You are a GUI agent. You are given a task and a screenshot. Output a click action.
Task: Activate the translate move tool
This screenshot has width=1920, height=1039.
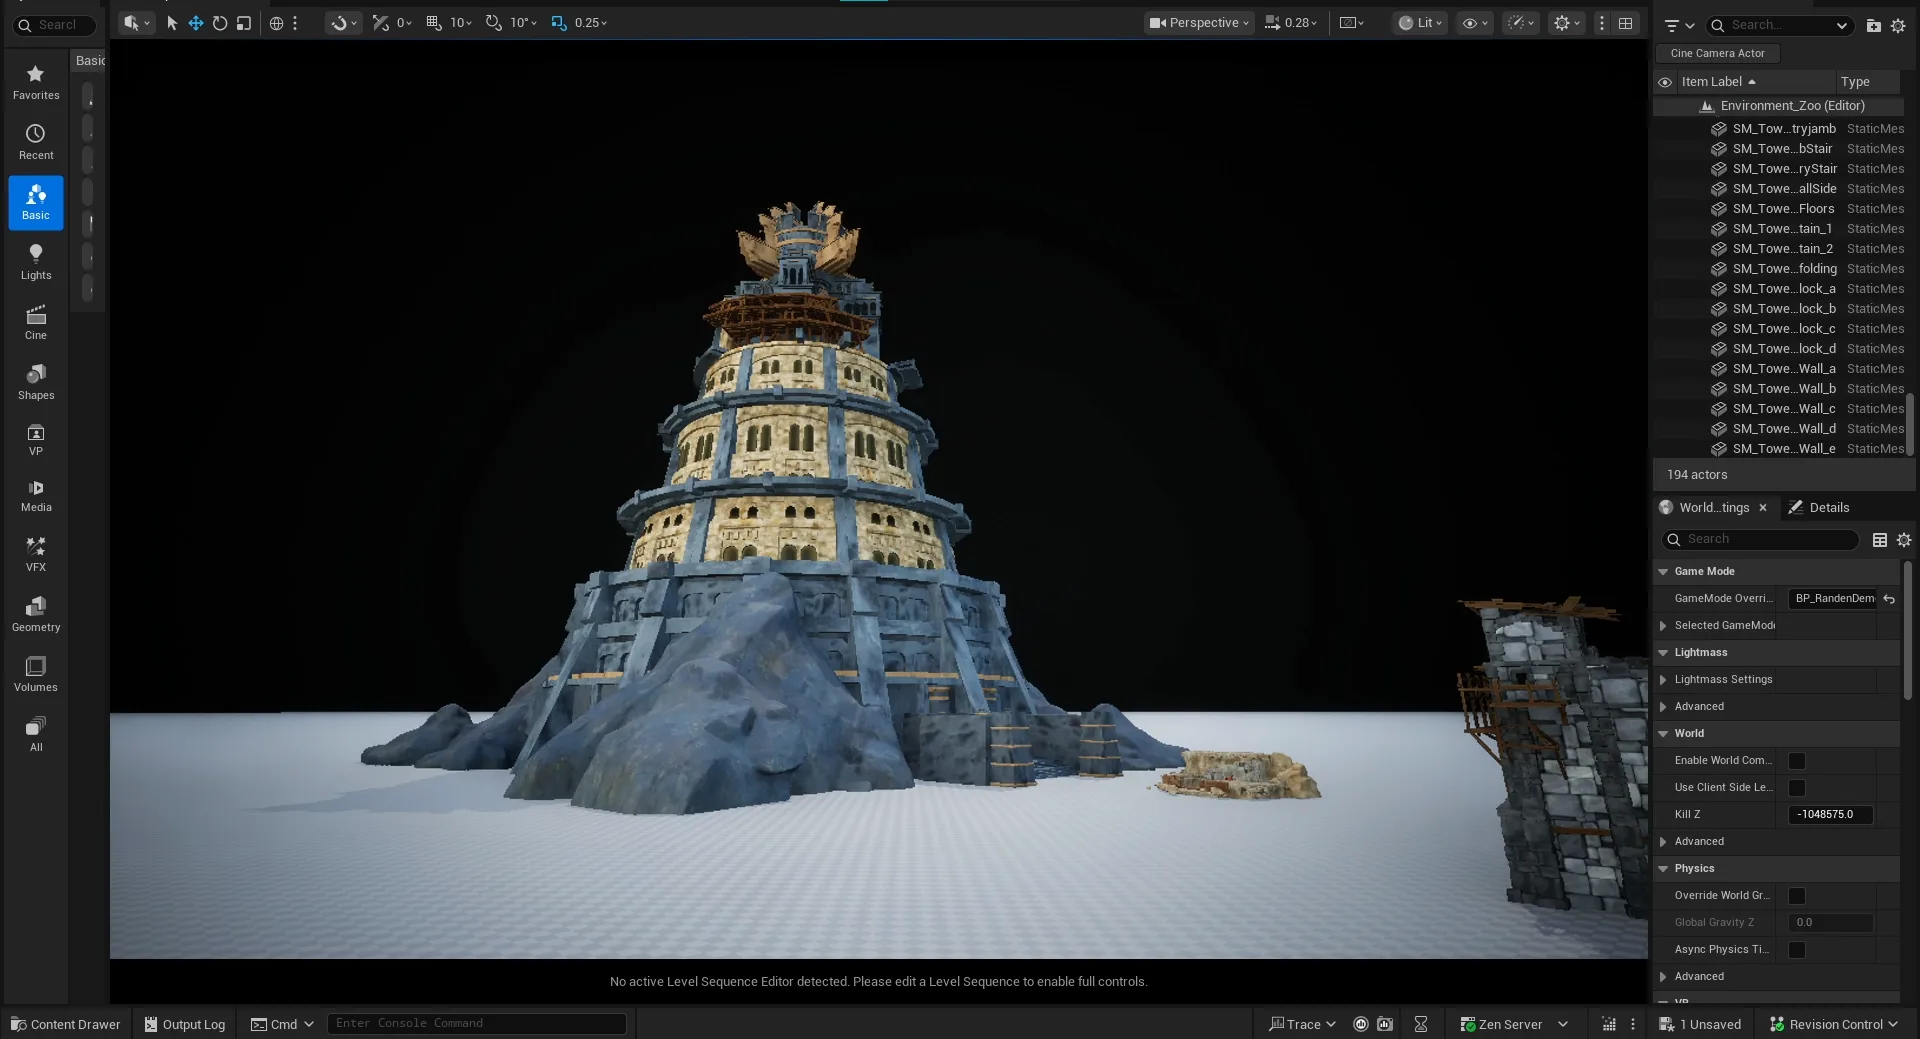[196, 23]
